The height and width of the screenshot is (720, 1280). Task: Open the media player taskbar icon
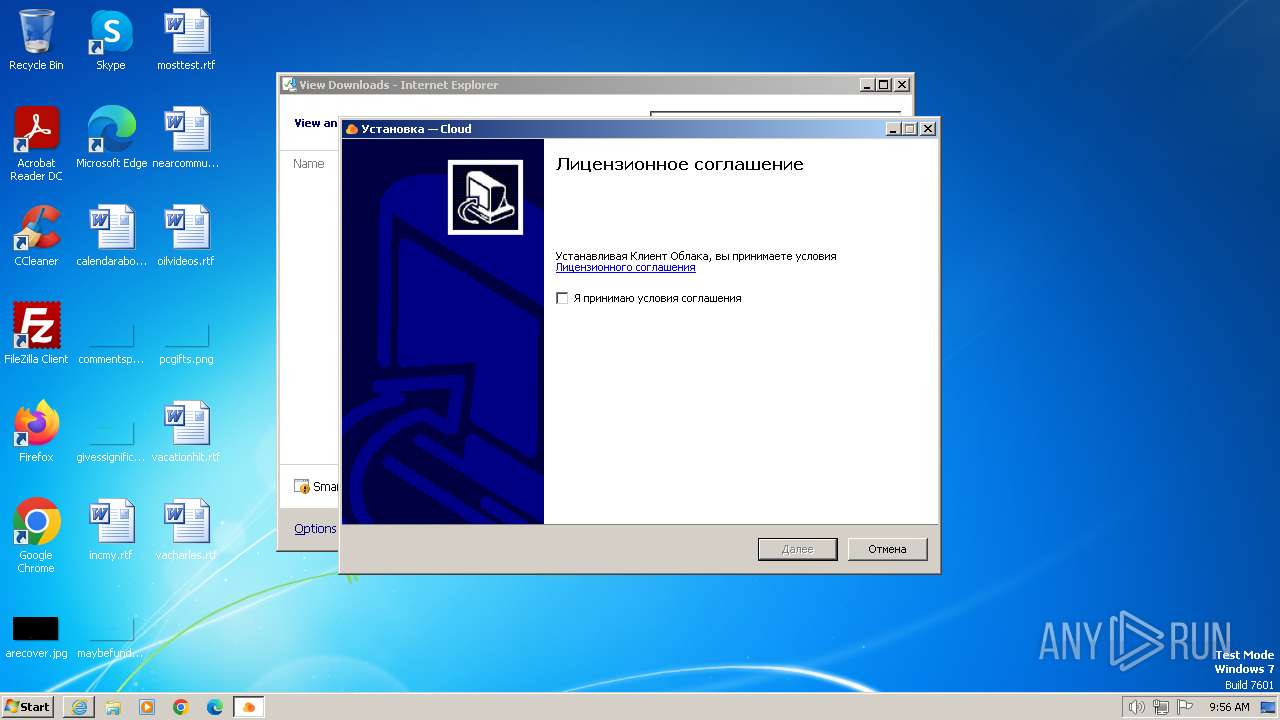click(x=147, y=707)
